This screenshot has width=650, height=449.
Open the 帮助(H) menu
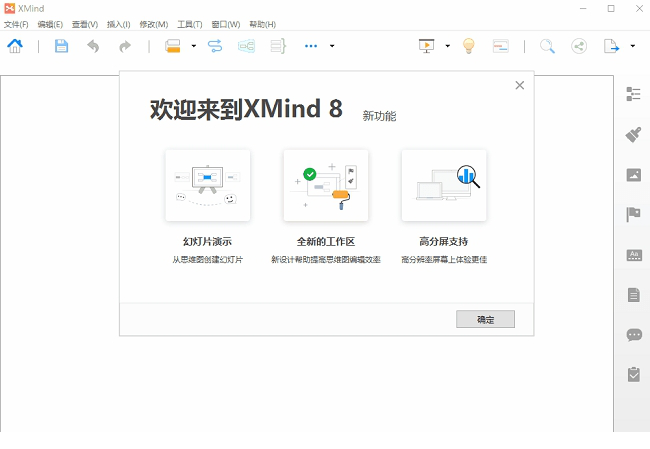(x=262, y=24)
